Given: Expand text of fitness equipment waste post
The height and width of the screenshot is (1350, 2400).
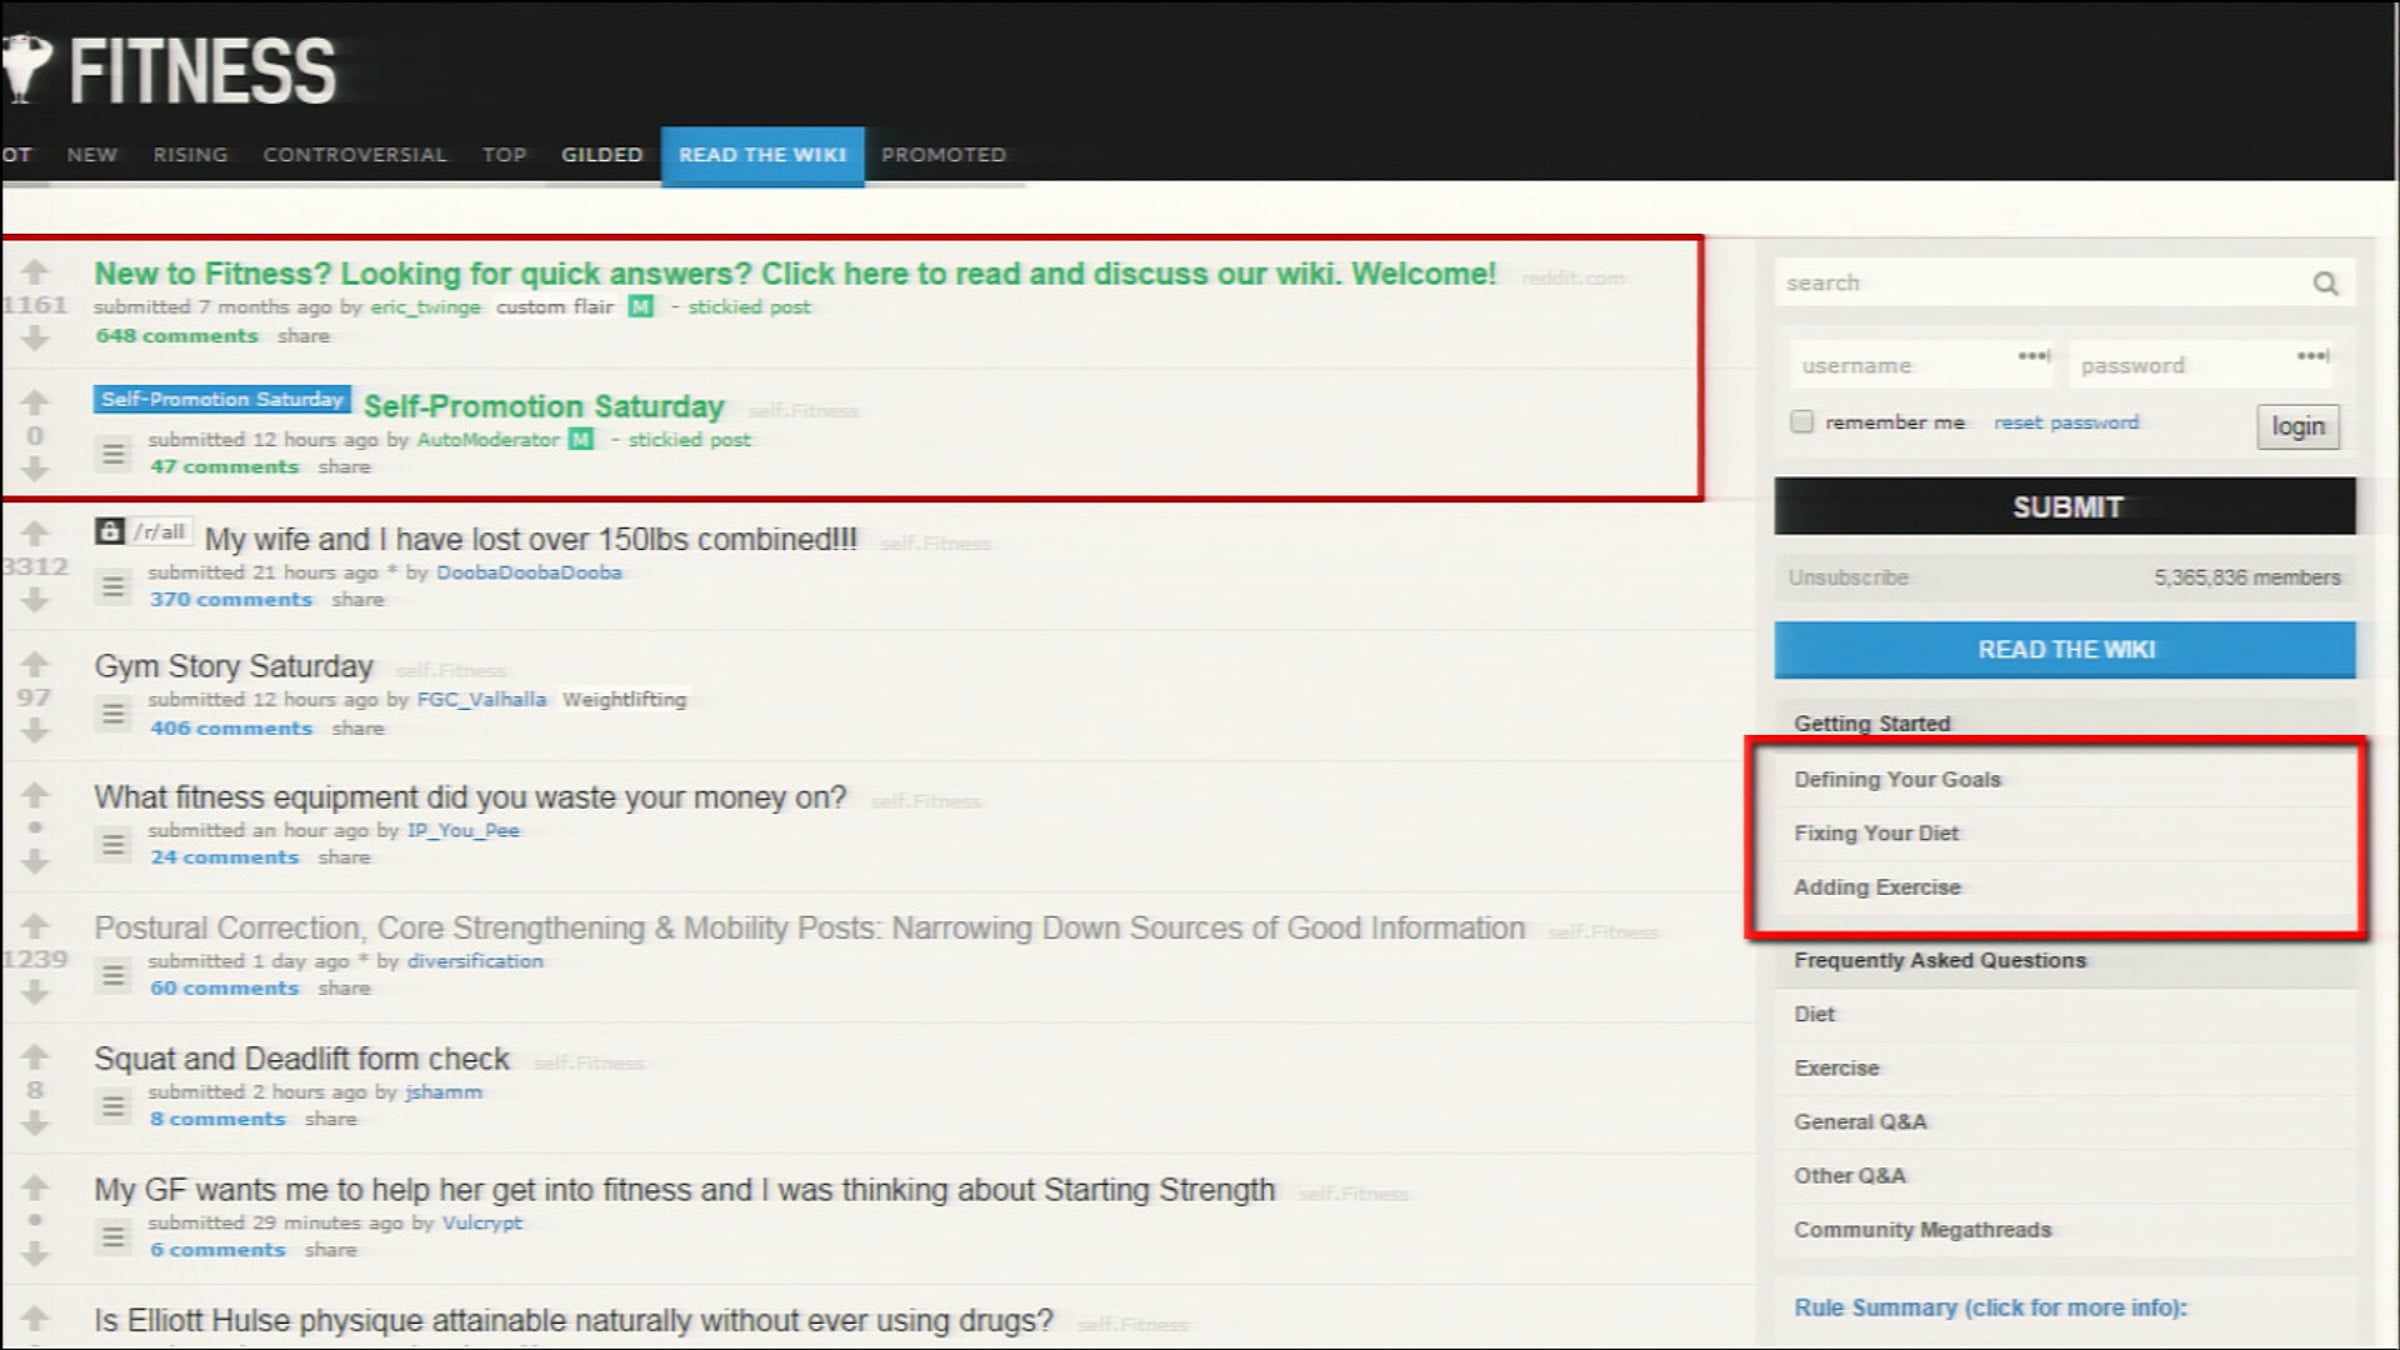Looking at the screenshot, I should (x=113, y=845).
